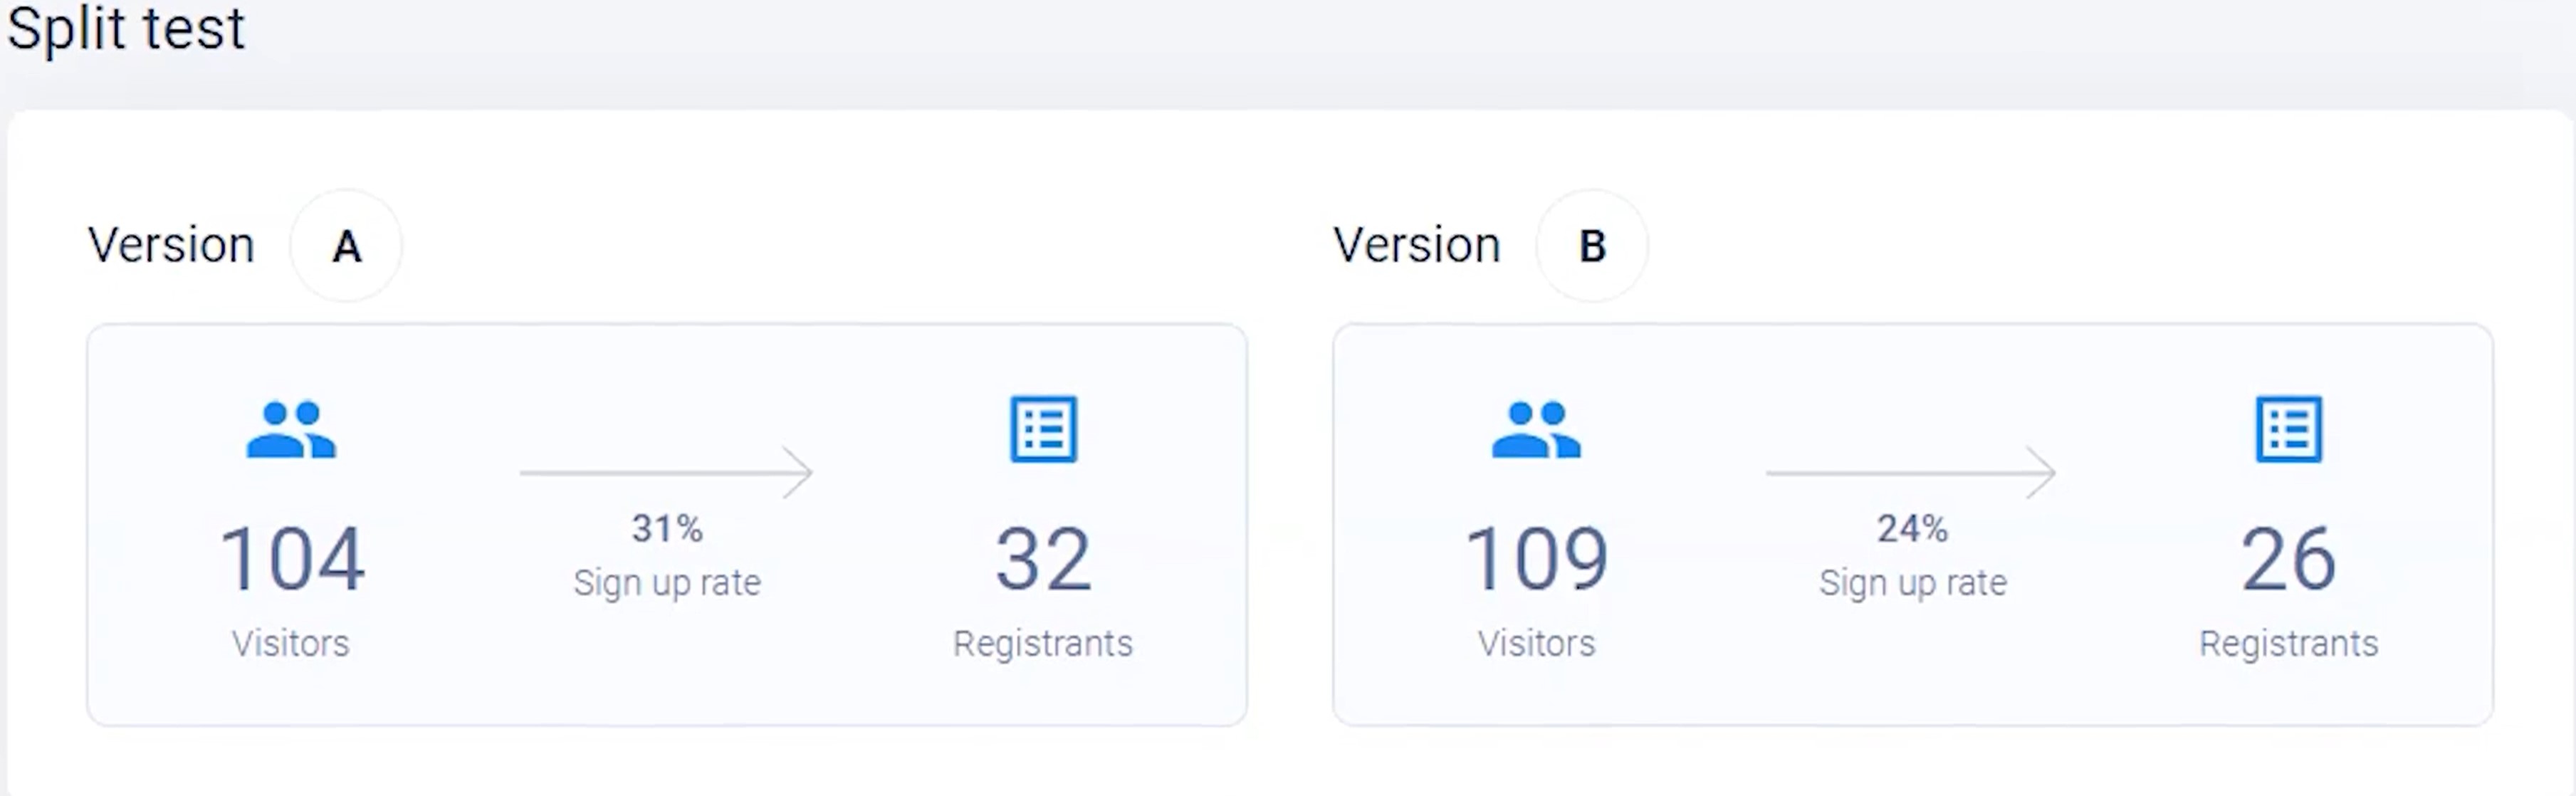Select the circled B version badge
2576x796 pixels.
point(1592,245)
